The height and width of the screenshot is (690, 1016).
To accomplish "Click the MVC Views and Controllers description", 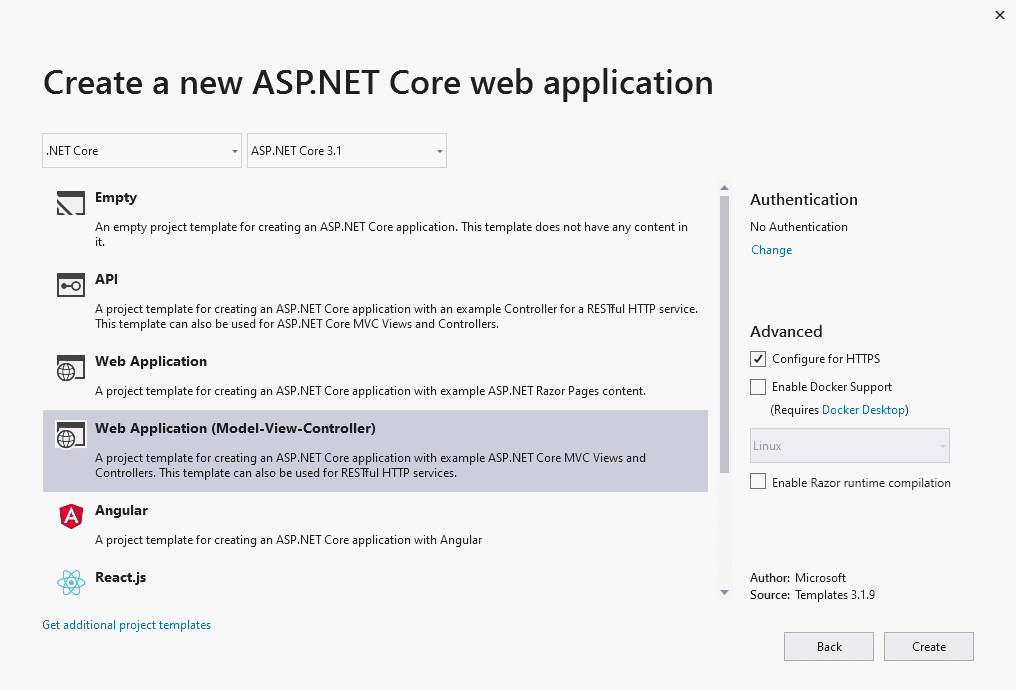I will click(370, 465).
